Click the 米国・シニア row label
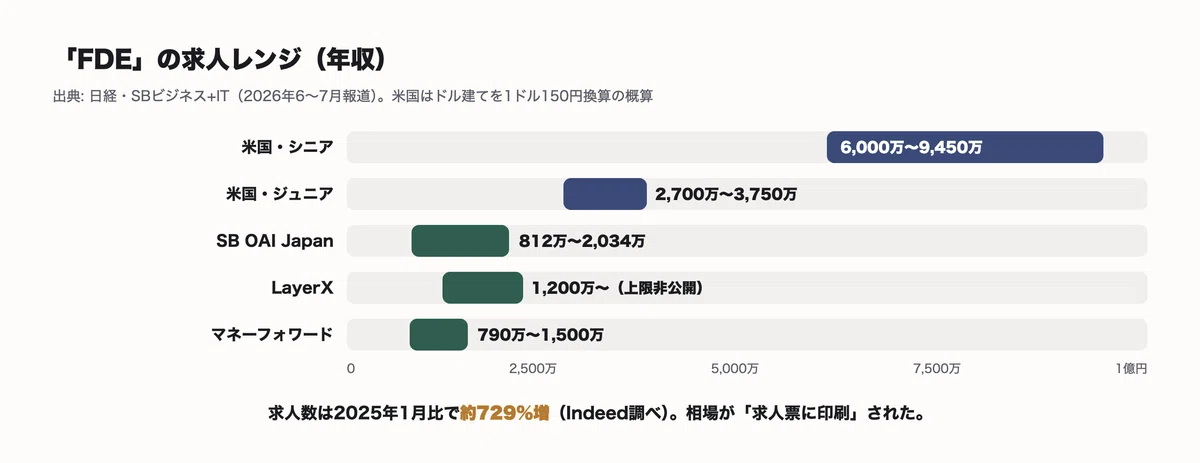 click(287, 147)
